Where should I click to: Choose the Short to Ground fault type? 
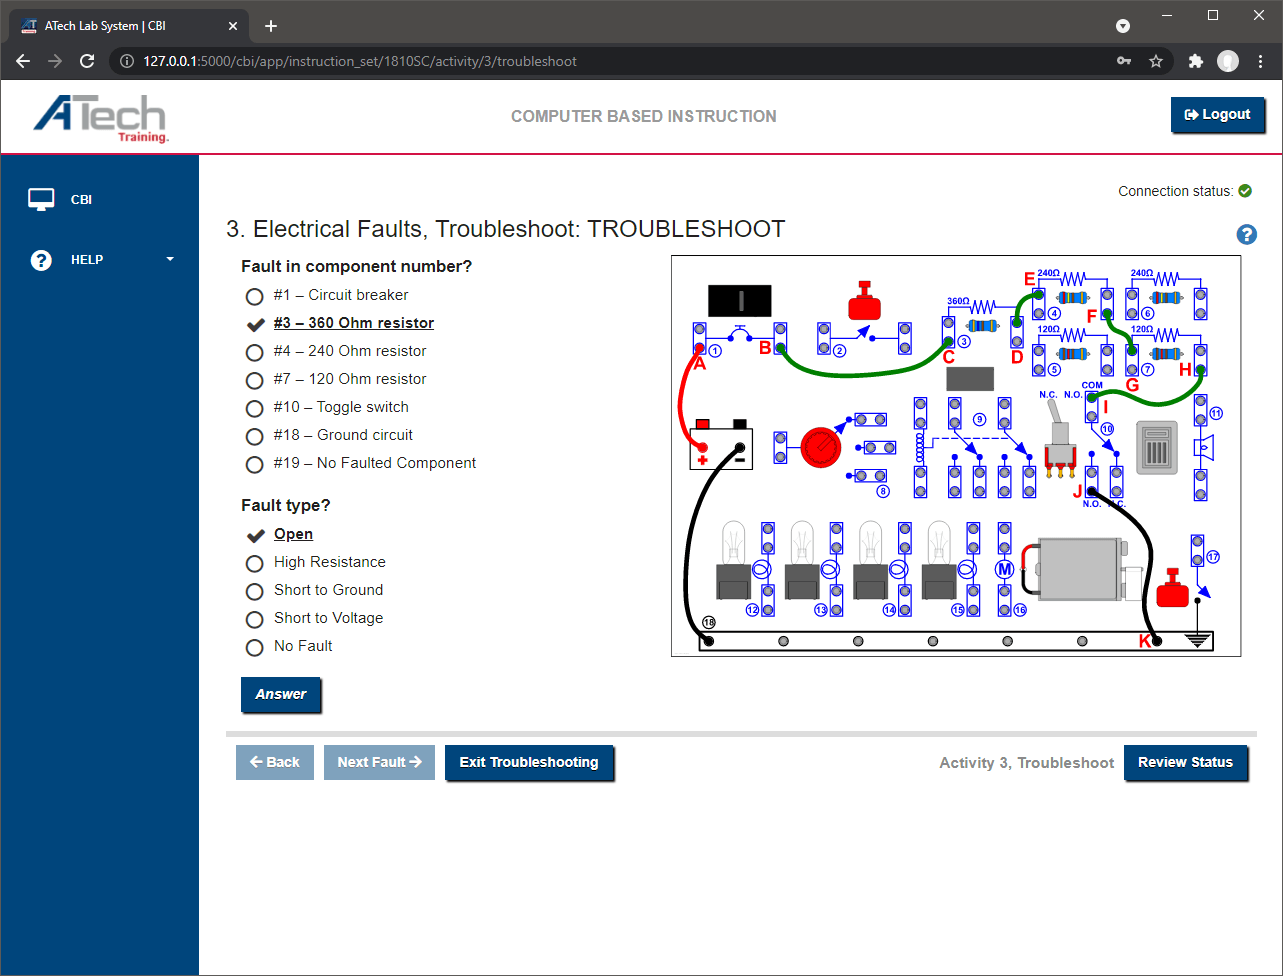[x=255, y=591]
